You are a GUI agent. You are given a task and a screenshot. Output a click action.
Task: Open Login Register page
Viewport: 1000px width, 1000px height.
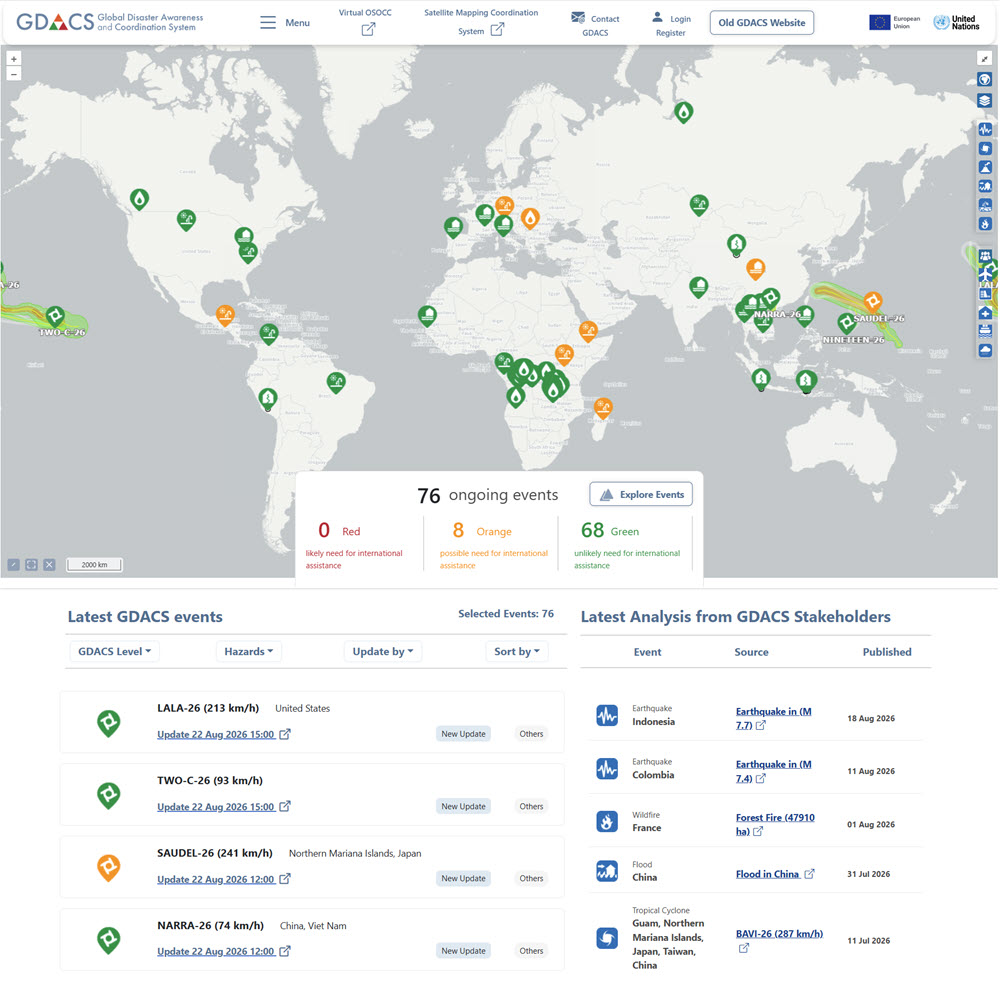(x=671, y=24)
